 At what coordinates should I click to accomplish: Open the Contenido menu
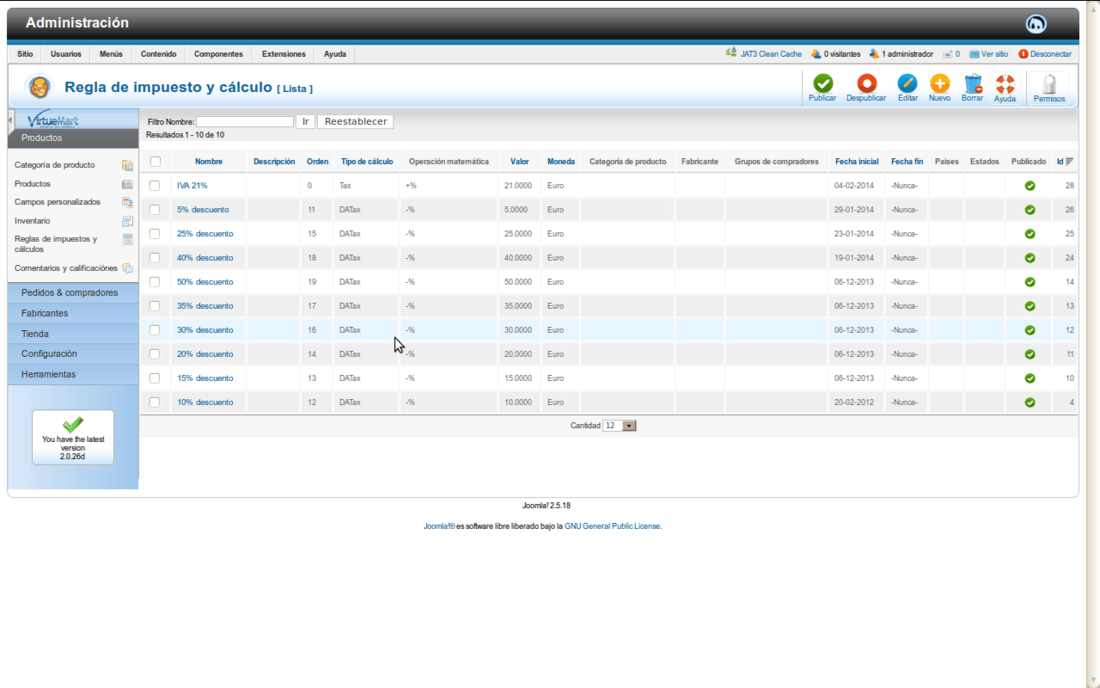[x=159, y=54]
